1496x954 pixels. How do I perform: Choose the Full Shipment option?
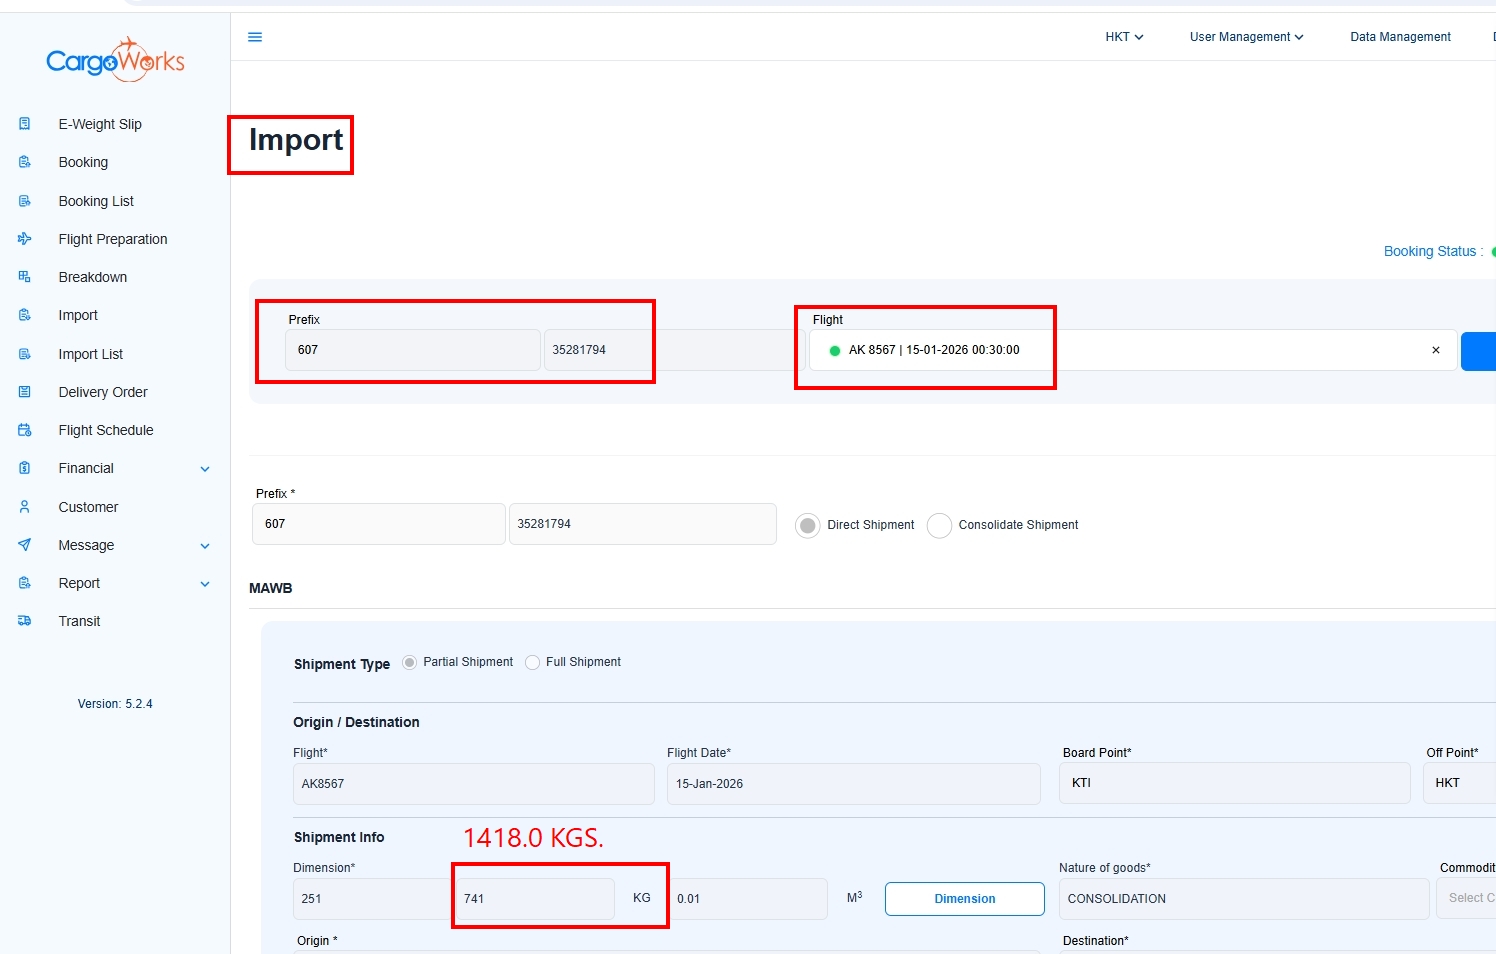click(533, 662)
